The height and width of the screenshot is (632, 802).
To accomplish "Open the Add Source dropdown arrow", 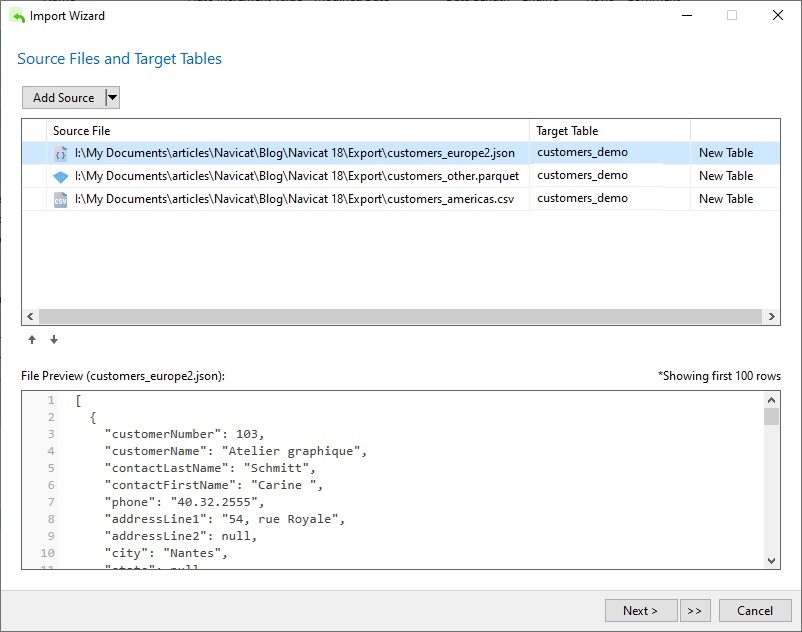I will [113, 98].
